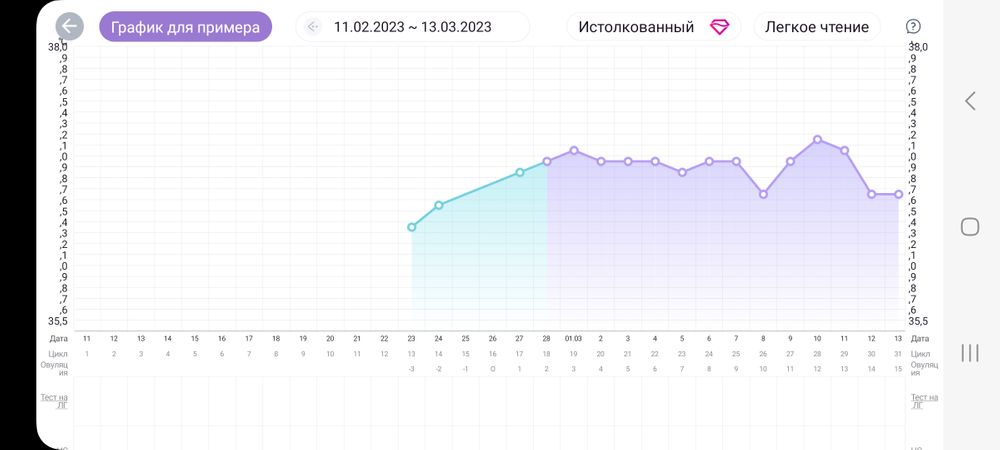
Task: Select the first data point on 23rd
Action: 412,227
